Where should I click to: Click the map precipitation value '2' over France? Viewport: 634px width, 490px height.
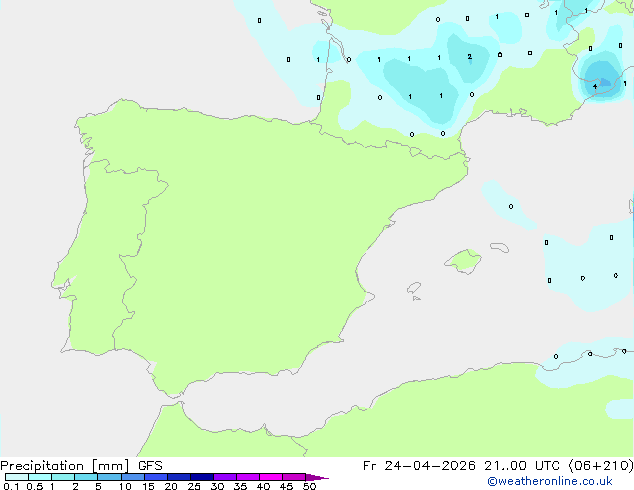pyautogui.click(x=469, y=57)
